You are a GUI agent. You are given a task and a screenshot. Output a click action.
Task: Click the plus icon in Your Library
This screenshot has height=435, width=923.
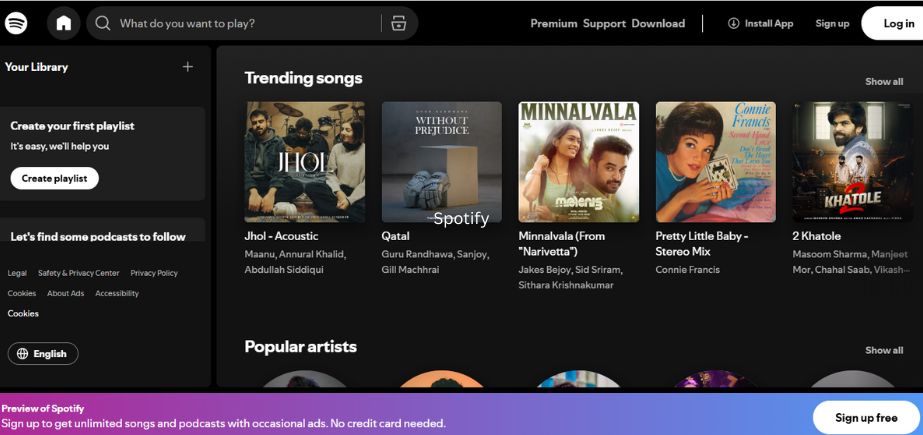pyautogui.click(x=188, y=67)
